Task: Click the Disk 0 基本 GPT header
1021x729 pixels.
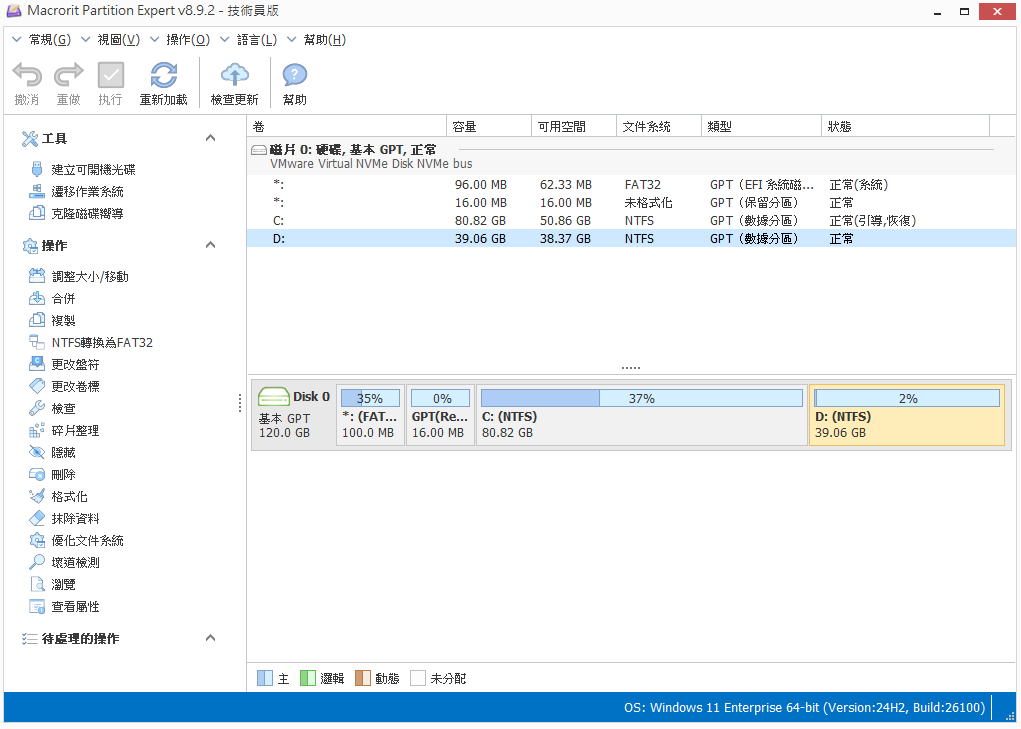Action: click(294, 415)
